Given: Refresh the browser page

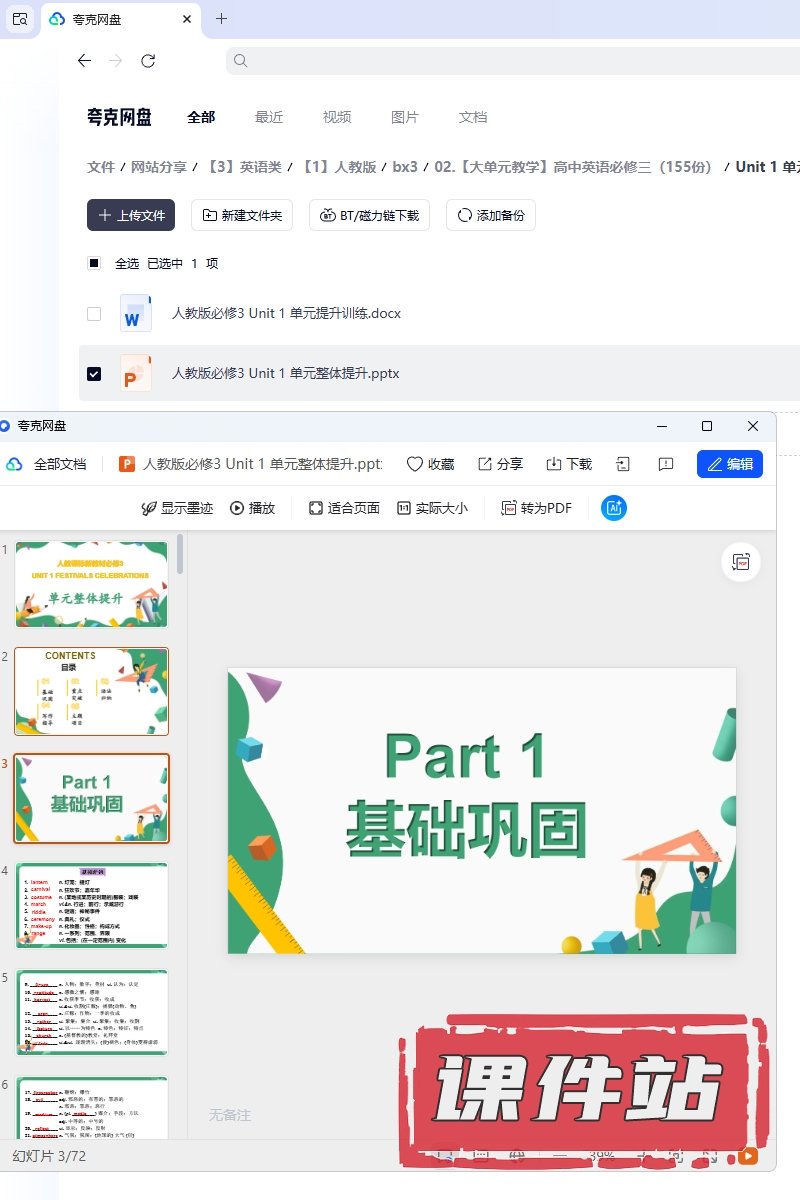Looking at the screenshot, I should pos(148,61).
